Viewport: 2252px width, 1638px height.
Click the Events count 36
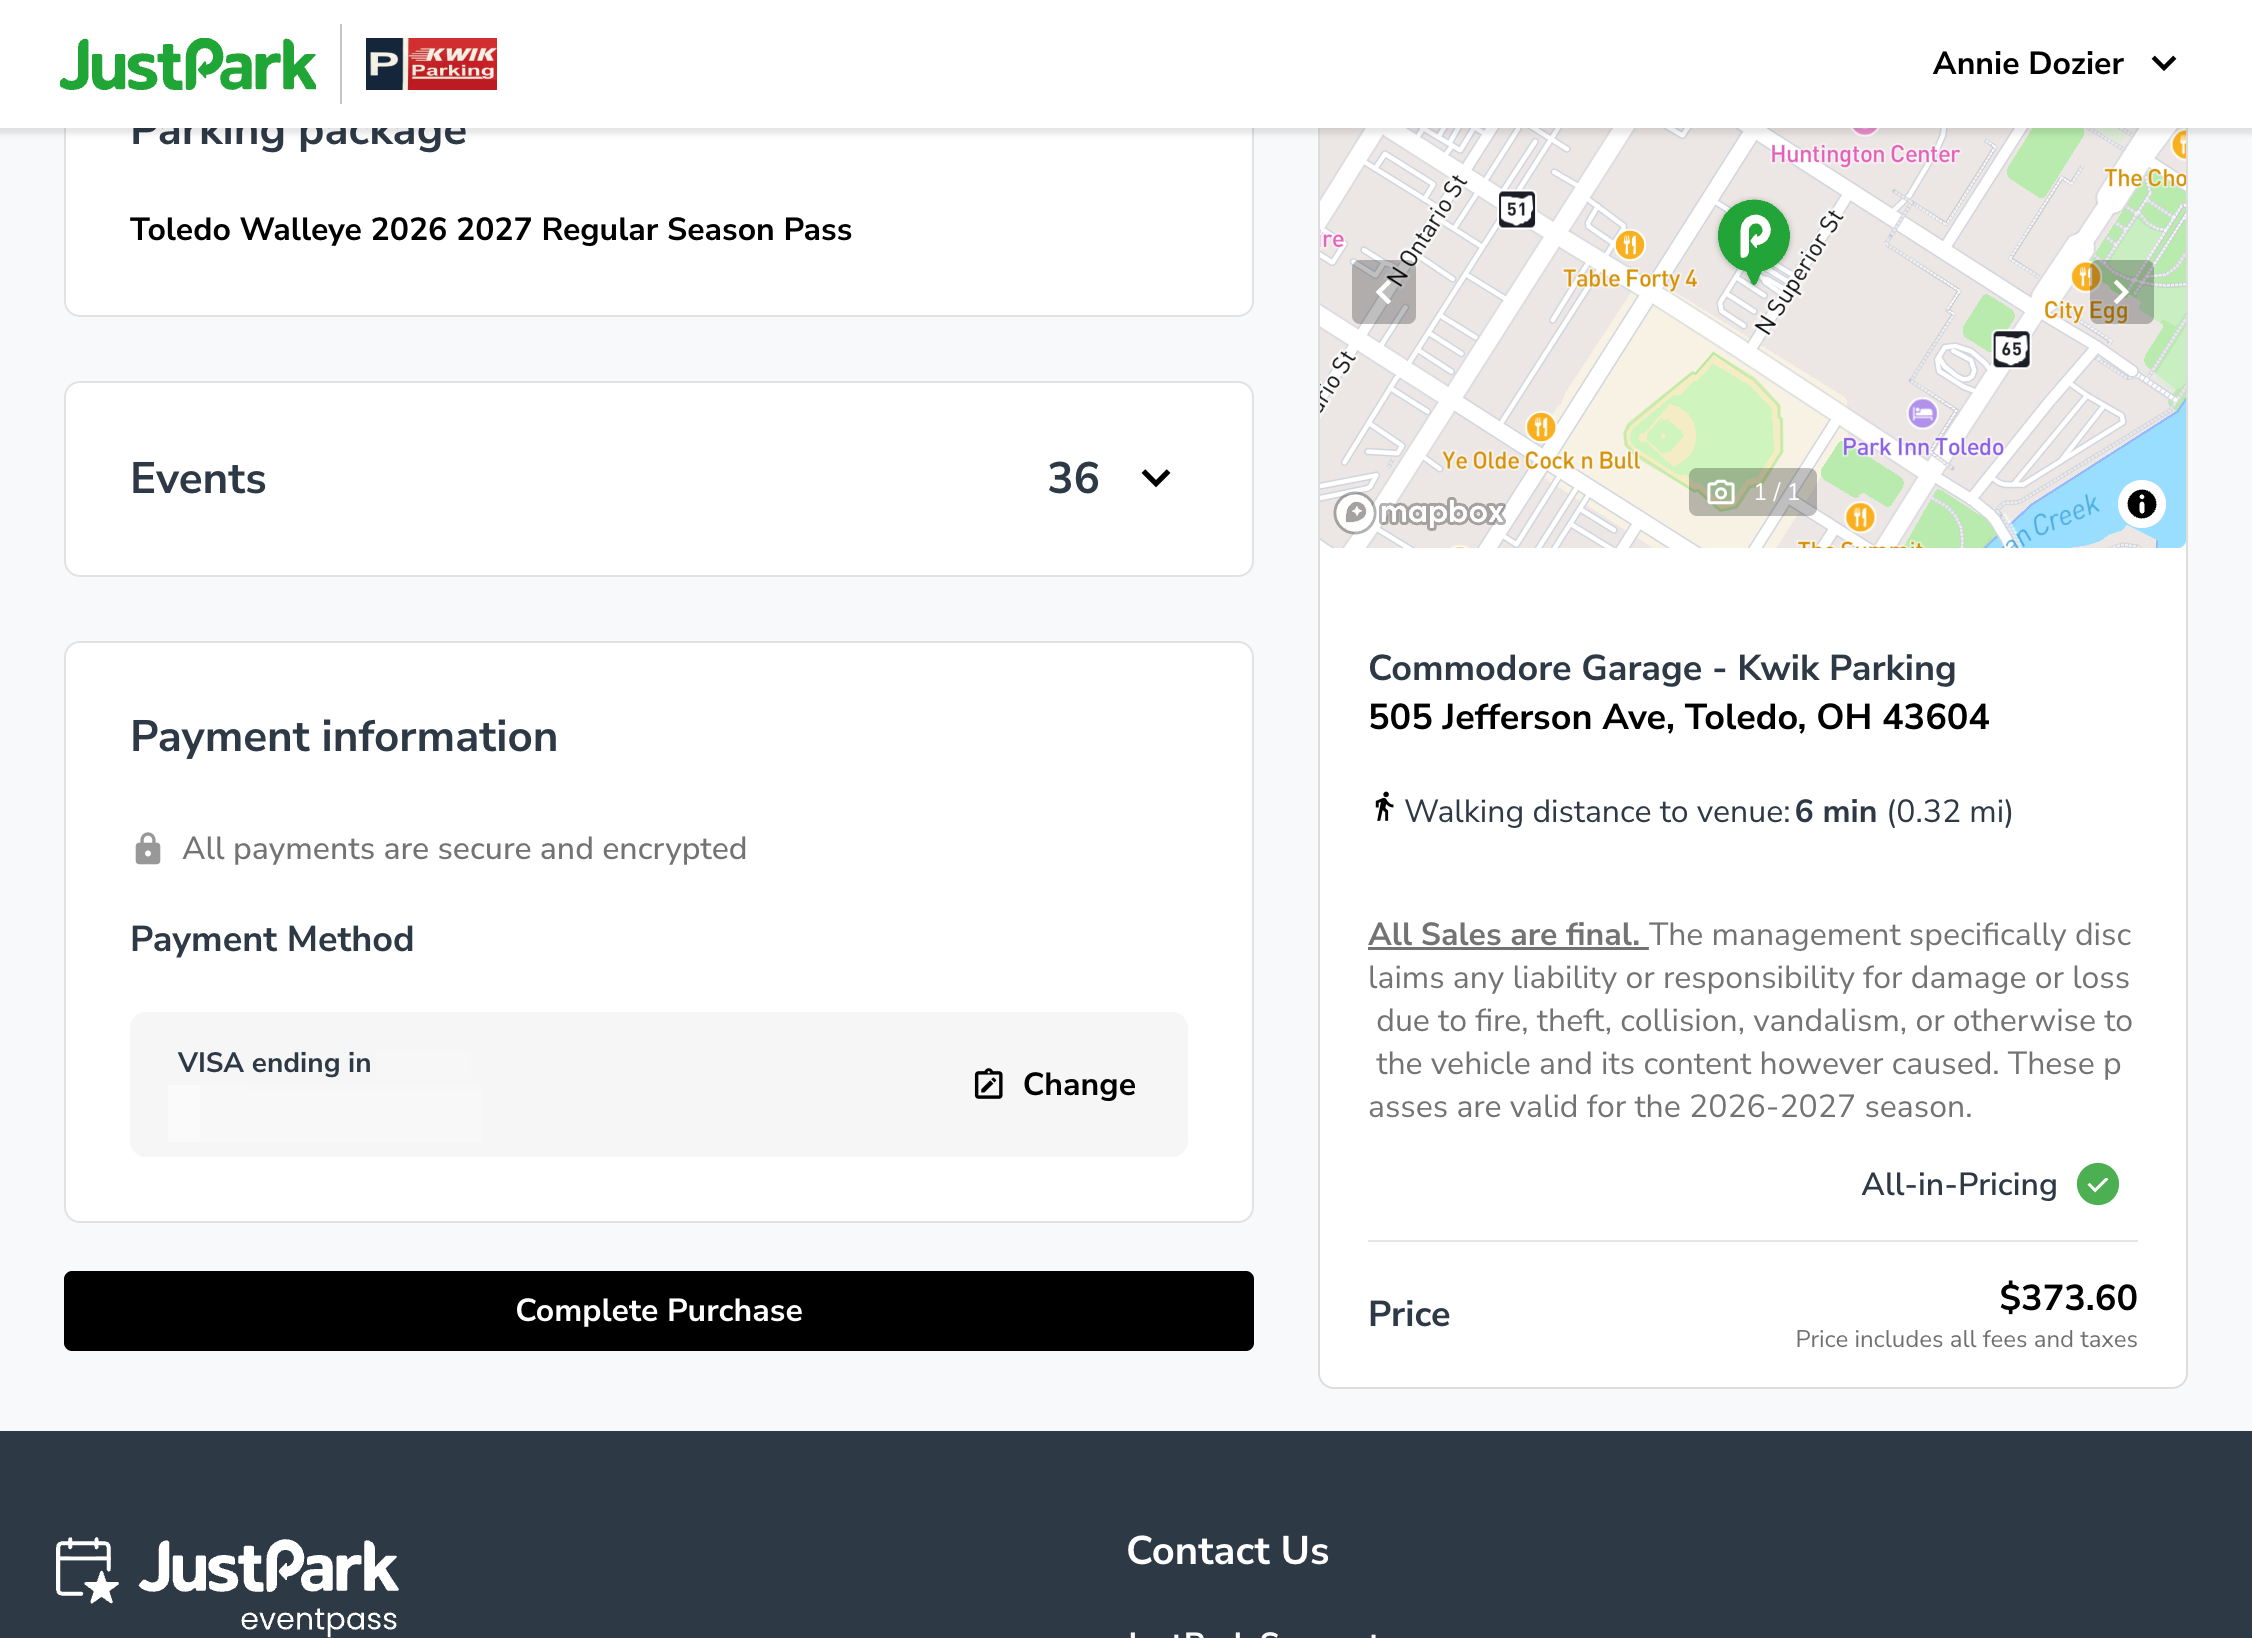[1073, 478]
